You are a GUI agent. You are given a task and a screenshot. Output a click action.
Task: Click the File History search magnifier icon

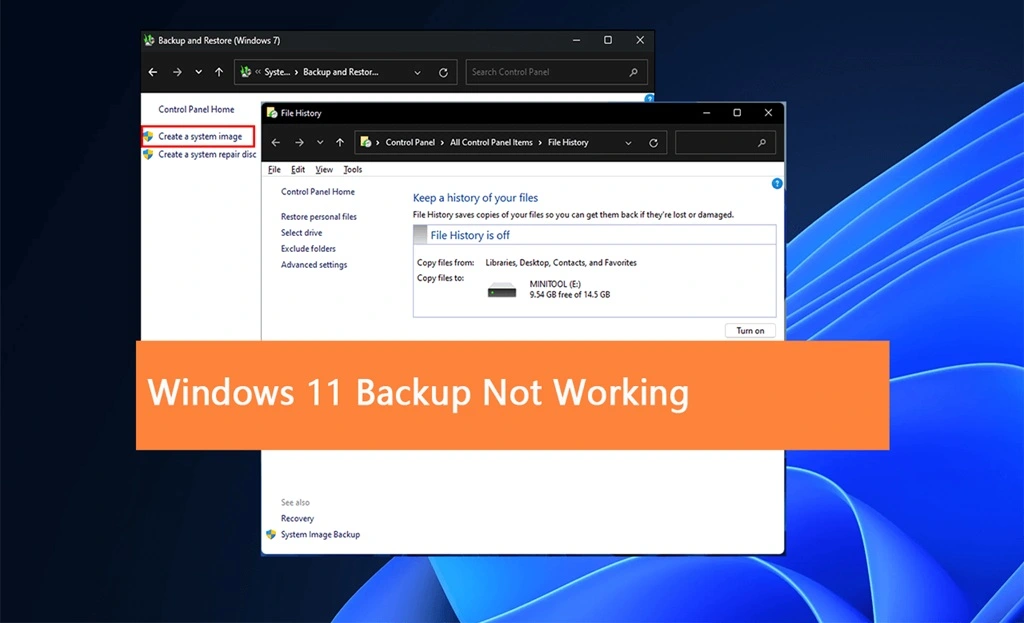761,142
